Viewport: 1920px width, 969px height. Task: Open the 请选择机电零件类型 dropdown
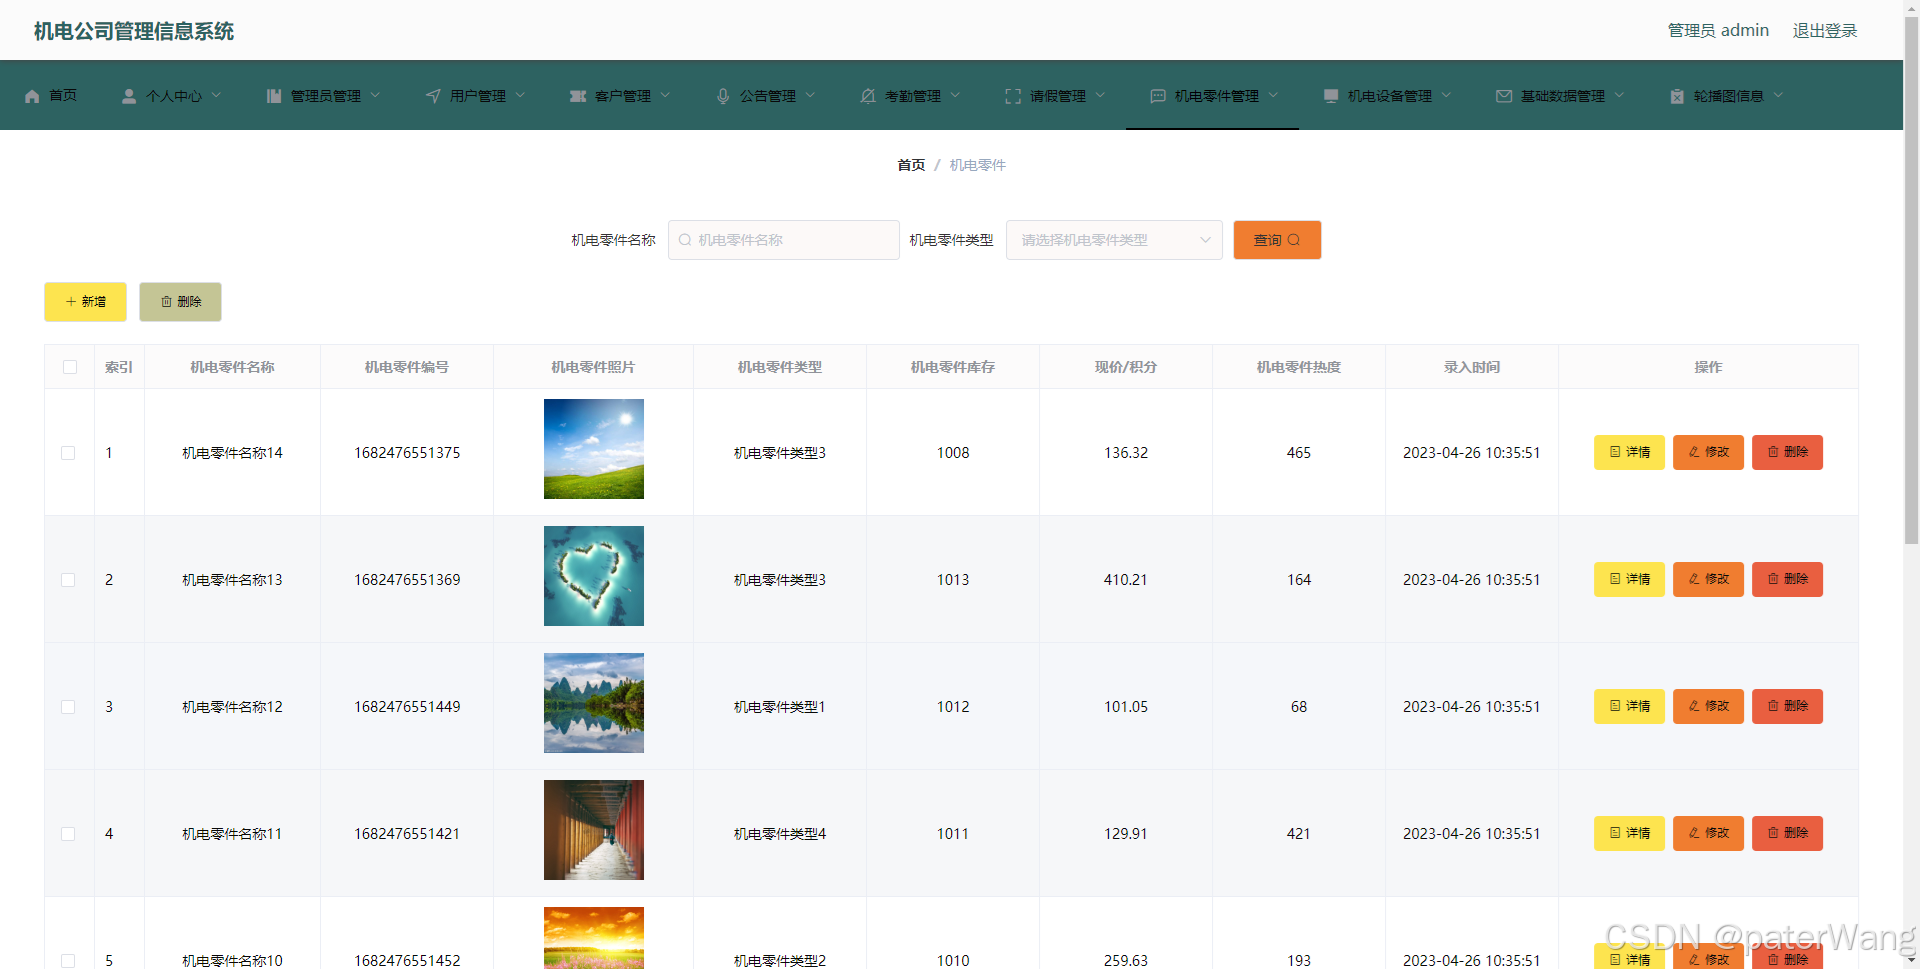(x=1114, y=240)
